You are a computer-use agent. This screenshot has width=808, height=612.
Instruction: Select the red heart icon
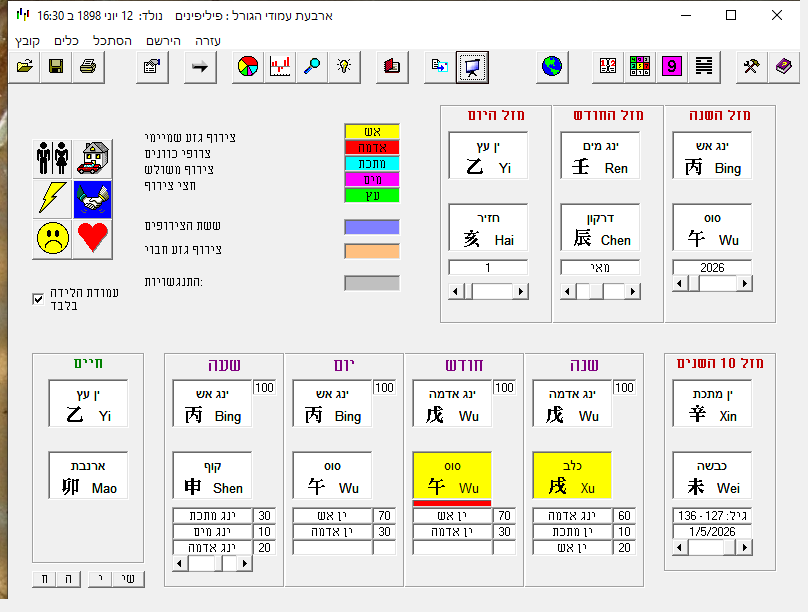point(93,237)
